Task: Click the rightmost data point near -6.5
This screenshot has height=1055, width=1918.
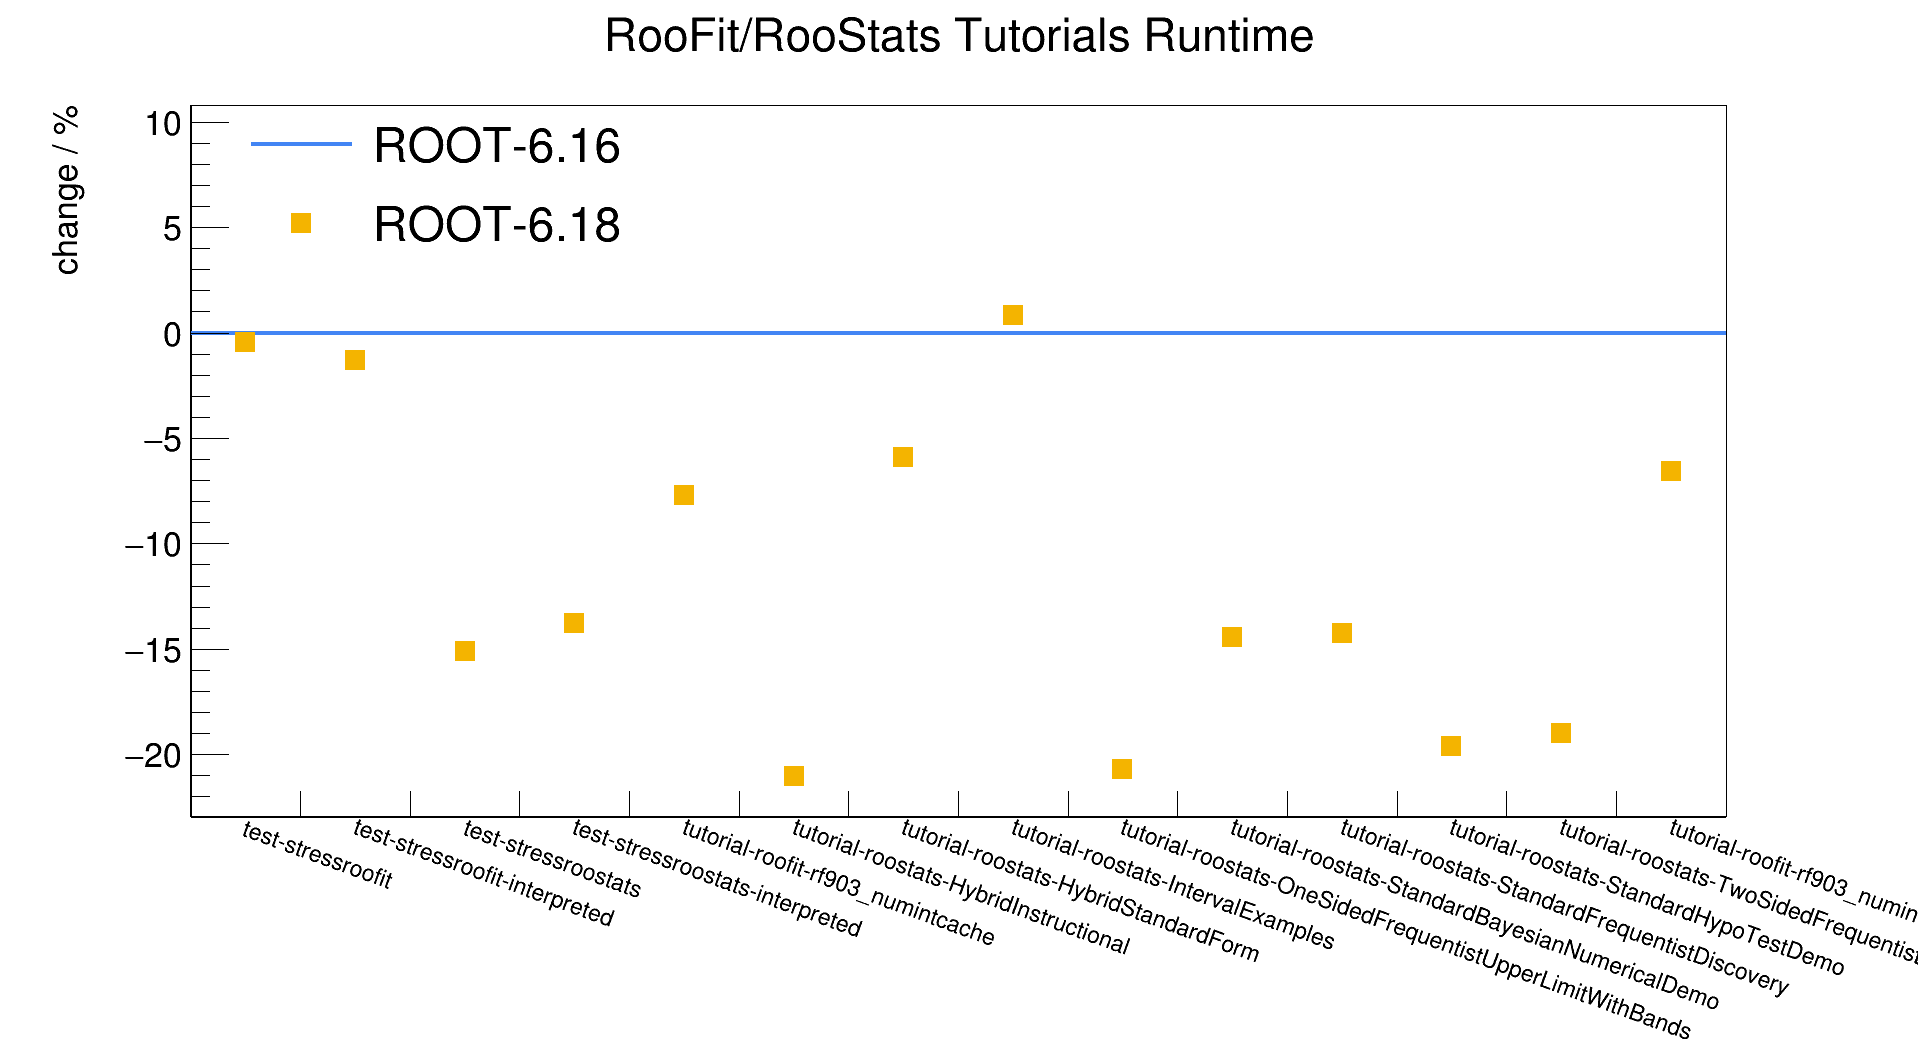Action: (x=1671, y=471)
